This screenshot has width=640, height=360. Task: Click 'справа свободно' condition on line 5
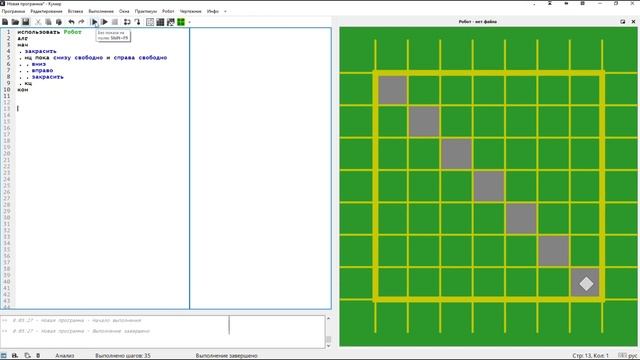coord(140,58)
